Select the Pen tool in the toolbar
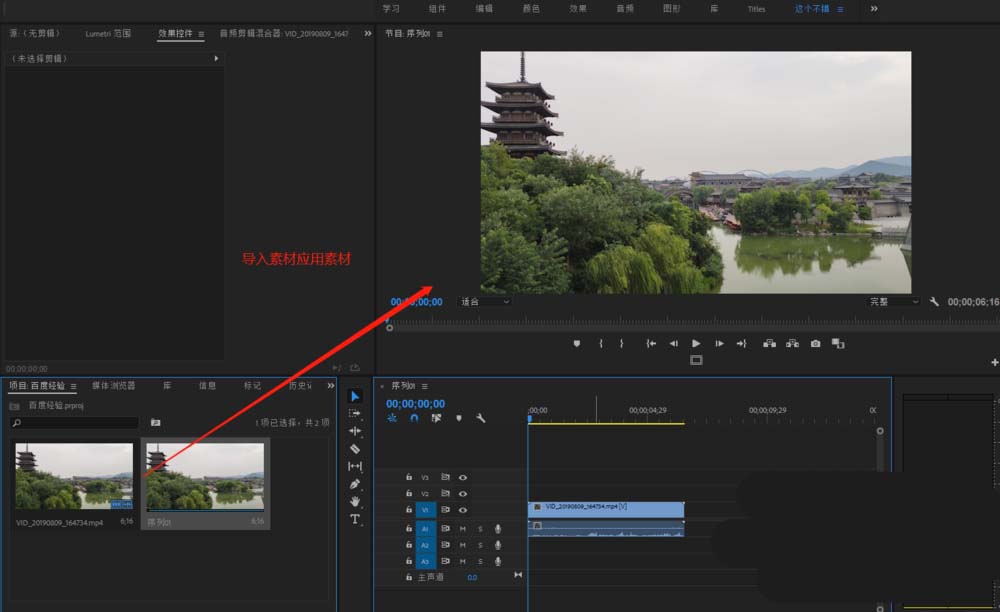 pos(355,484)
